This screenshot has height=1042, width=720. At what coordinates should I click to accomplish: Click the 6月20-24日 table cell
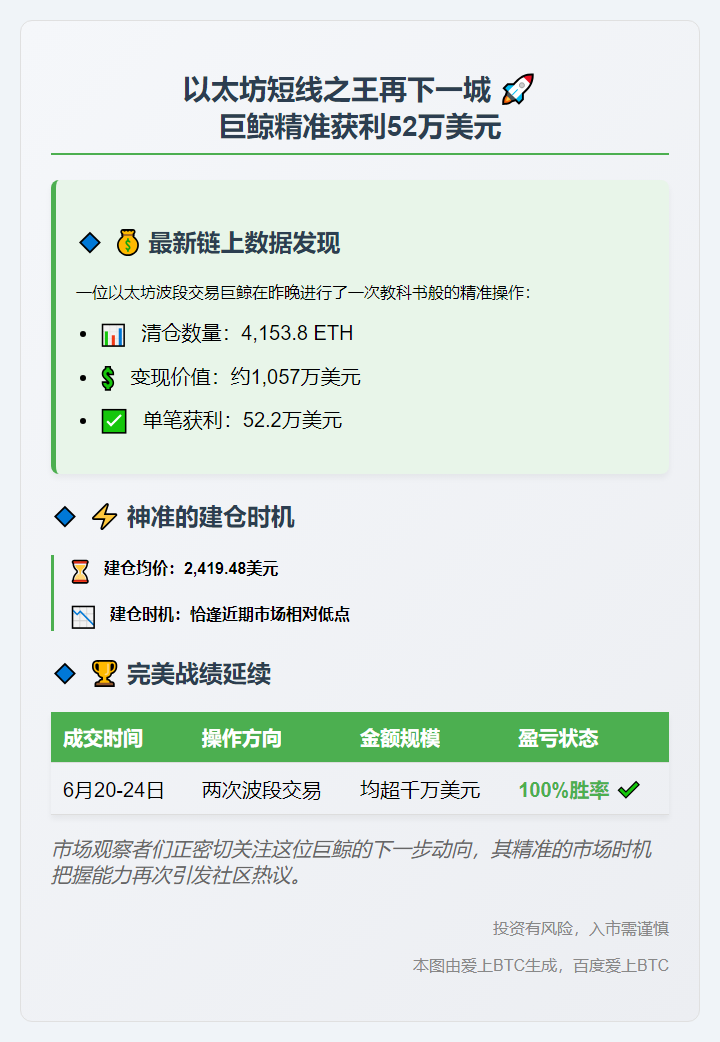click(x=113, y=790)
